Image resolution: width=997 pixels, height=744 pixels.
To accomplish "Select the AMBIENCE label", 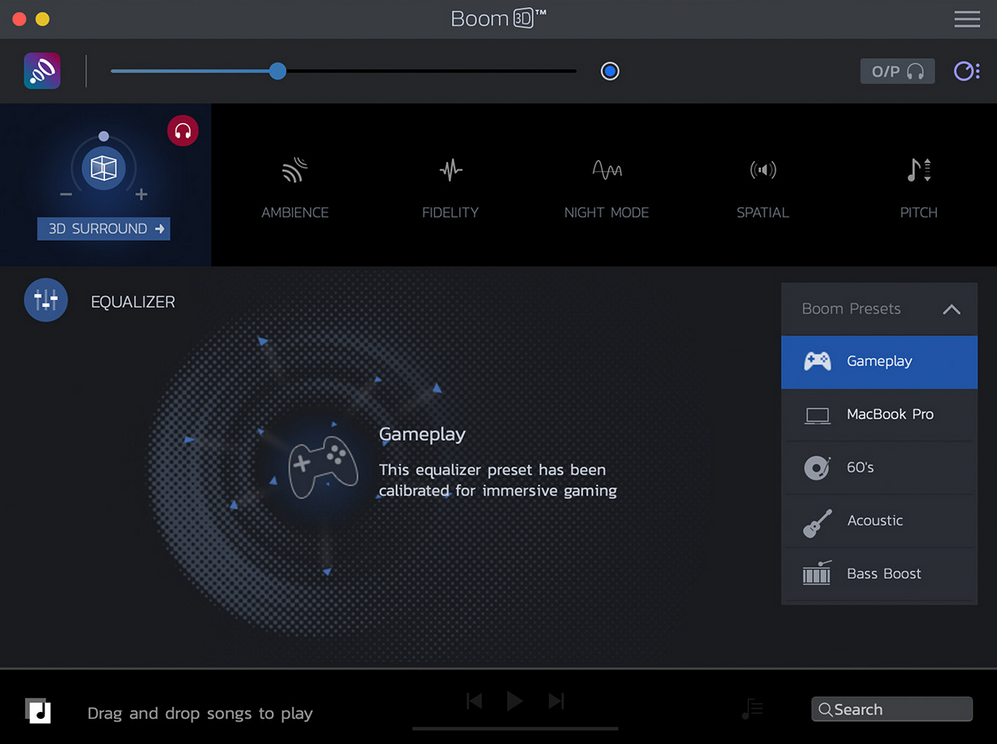I will click(295, 212).
